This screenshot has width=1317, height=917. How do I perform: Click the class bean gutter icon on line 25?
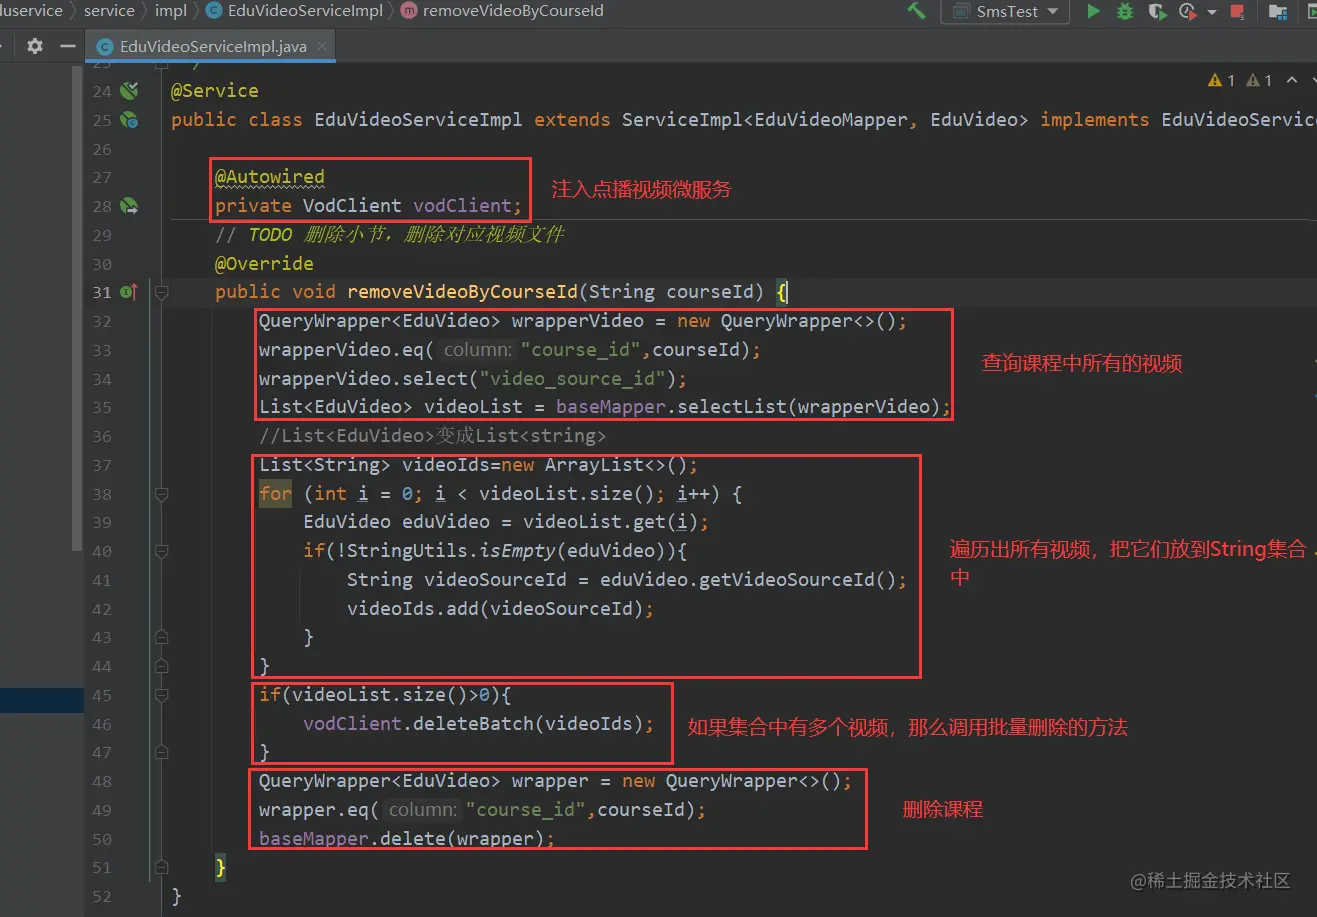(x=129, y=120)
